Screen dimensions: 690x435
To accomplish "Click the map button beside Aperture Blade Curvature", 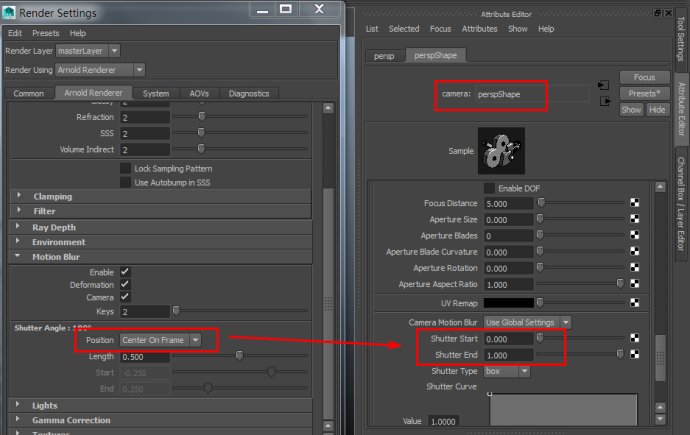I will point(634,251).
